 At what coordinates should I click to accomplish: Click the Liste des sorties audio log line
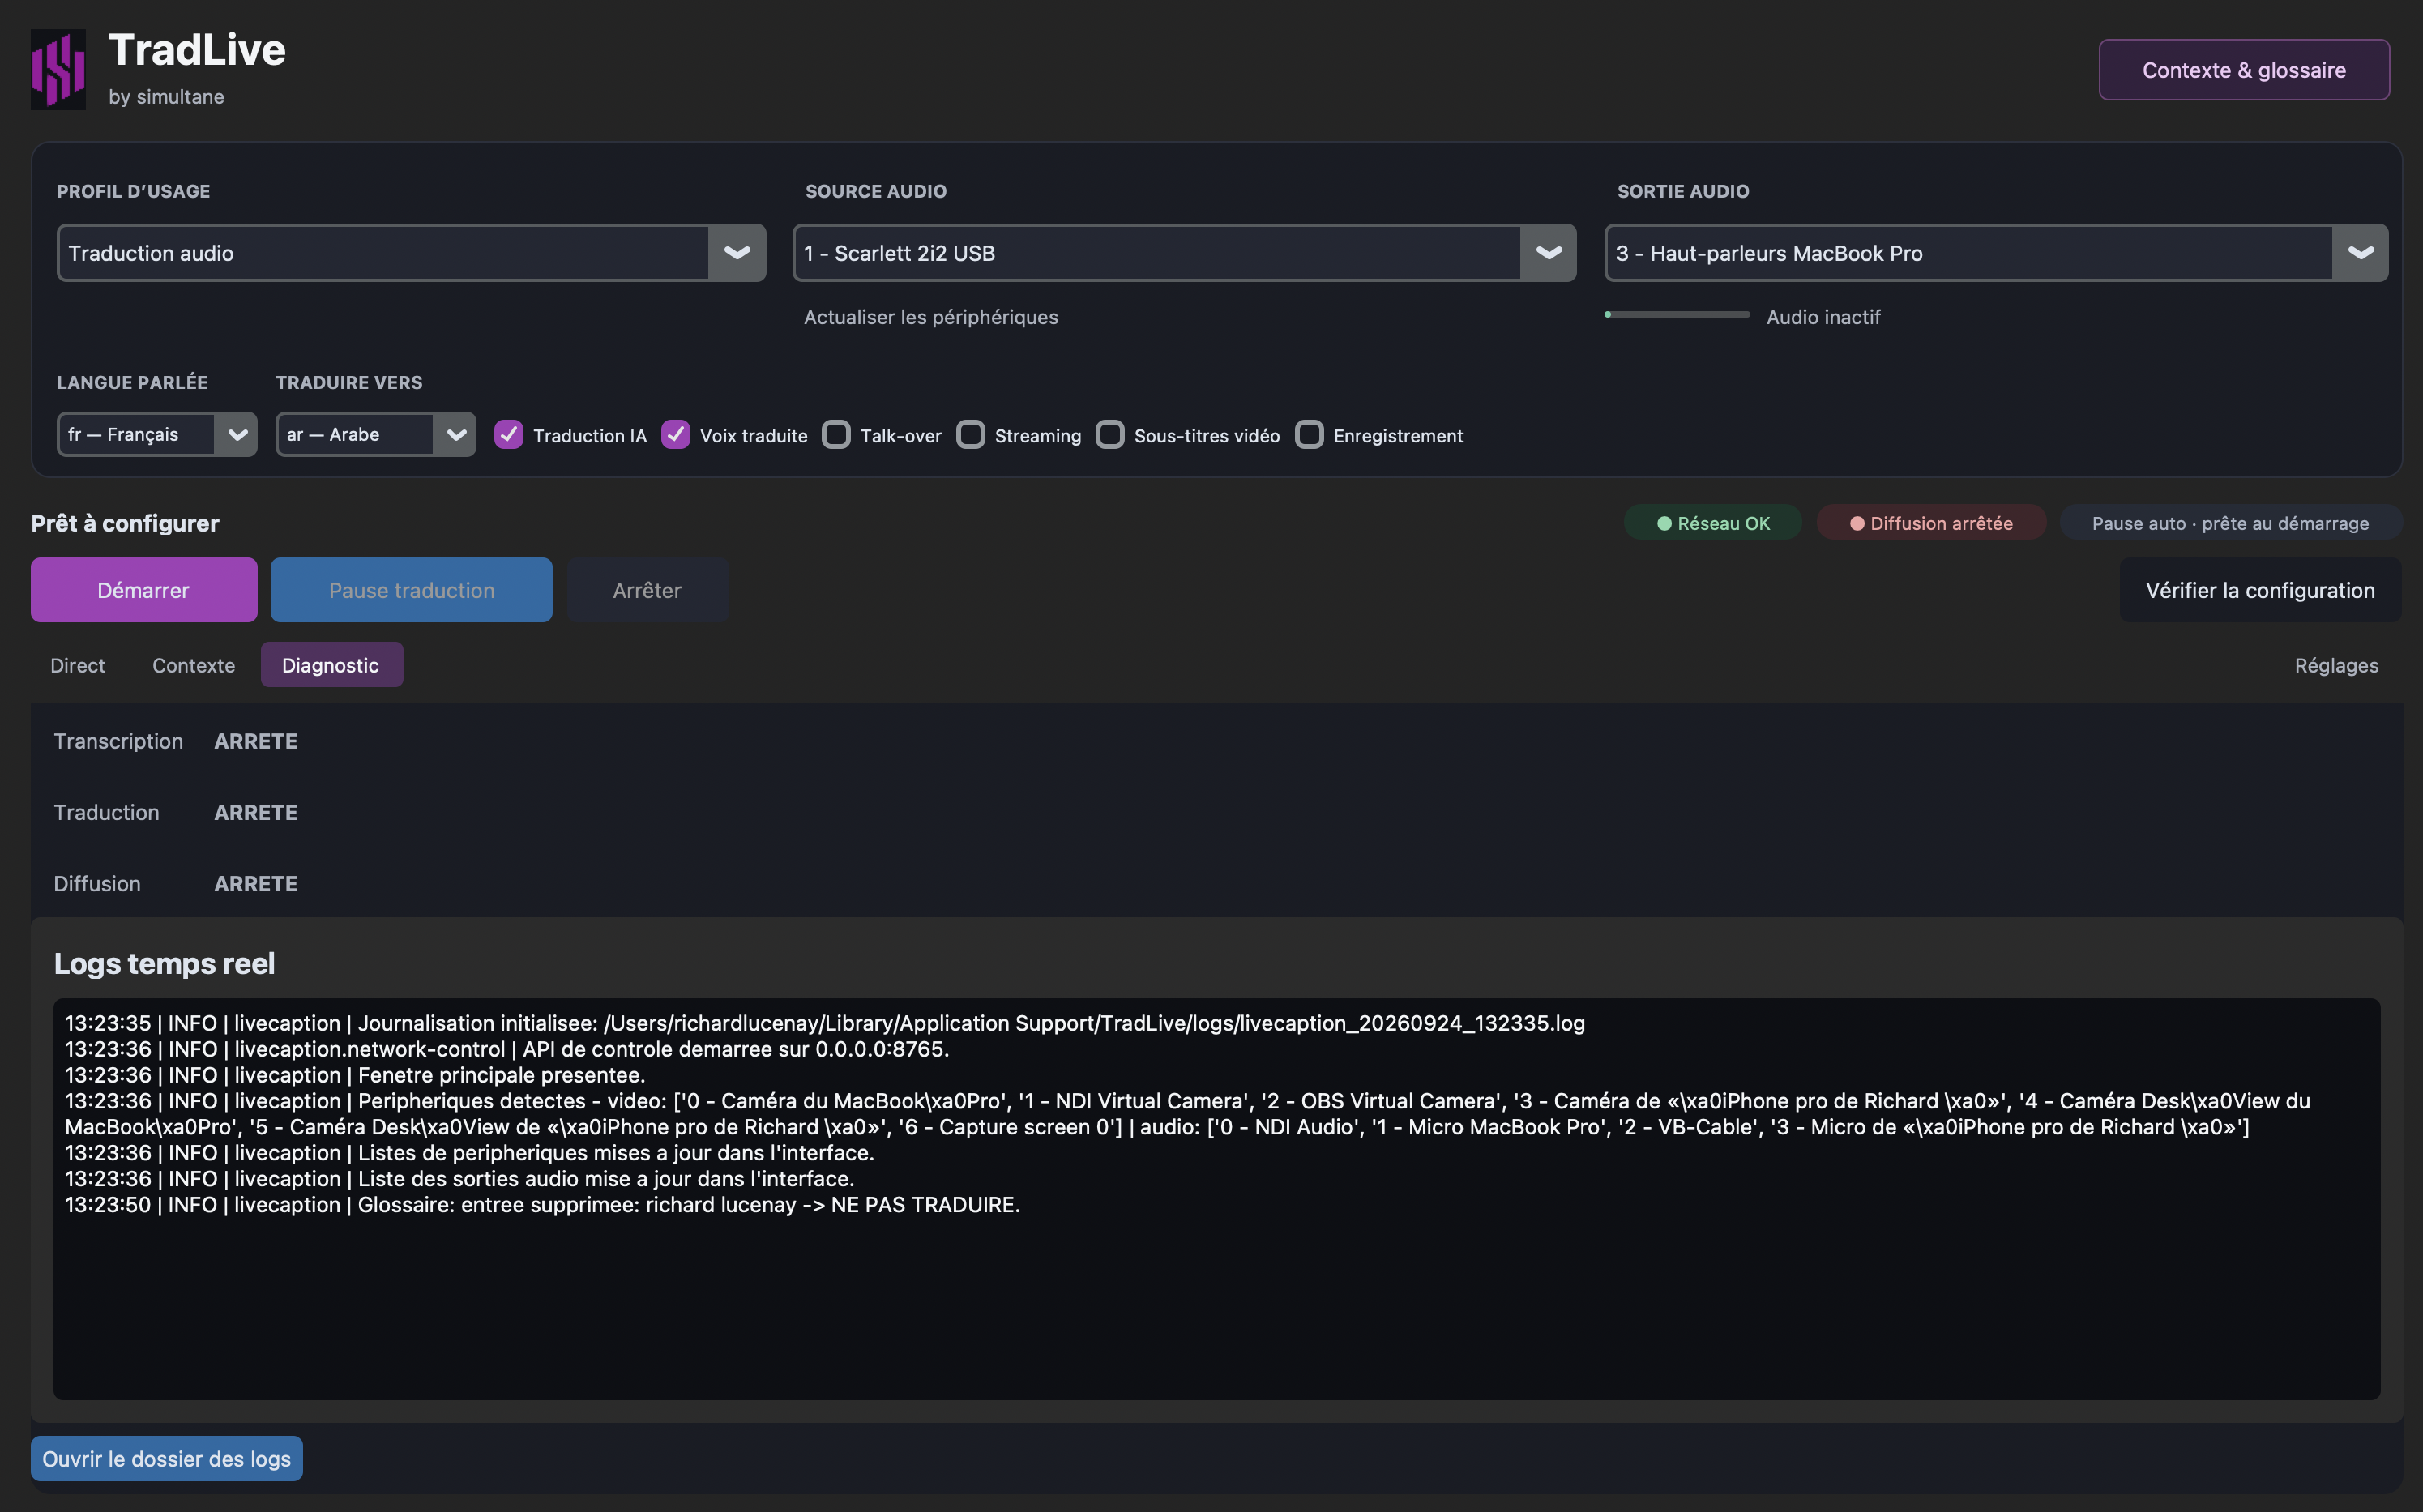click(460, 1179)
